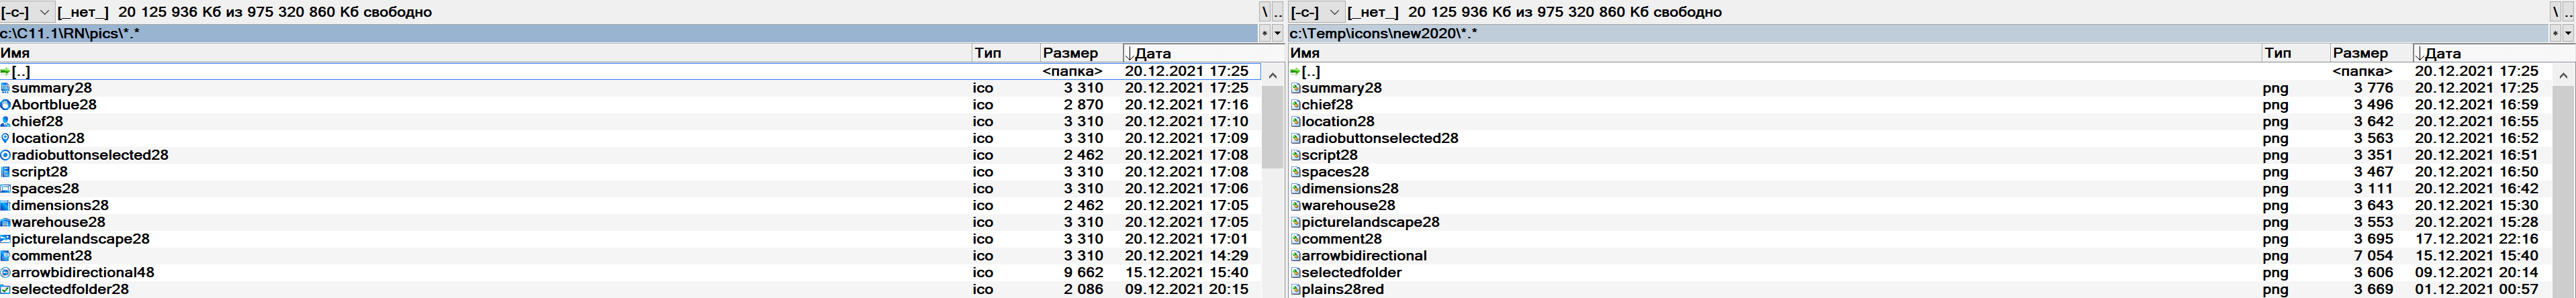The width and height of the screenshot is (2576, 298).
Task: Click left panel path bar c:\C11.1\RN\pics
Action: pos(600,33)
